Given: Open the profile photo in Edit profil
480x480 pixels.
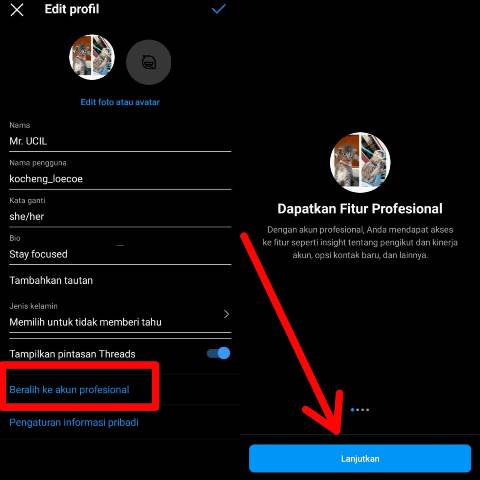Looking at the screenshot, I should coord(92,57).
